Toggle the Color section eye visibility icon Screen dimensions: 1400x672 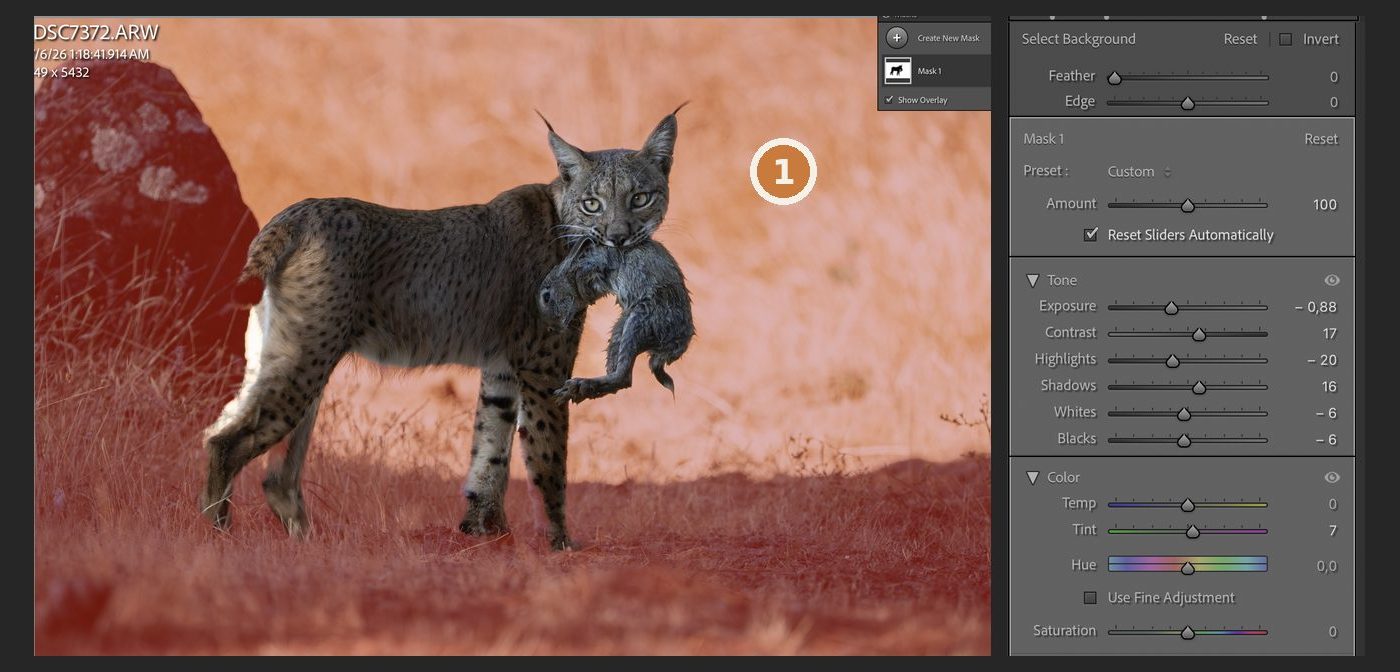(1331, 478)
